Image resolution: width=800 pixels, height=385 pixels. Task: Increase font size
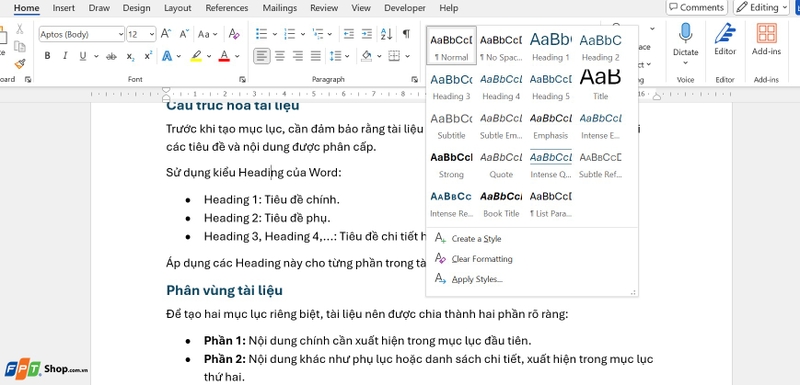tap(166, 34)
